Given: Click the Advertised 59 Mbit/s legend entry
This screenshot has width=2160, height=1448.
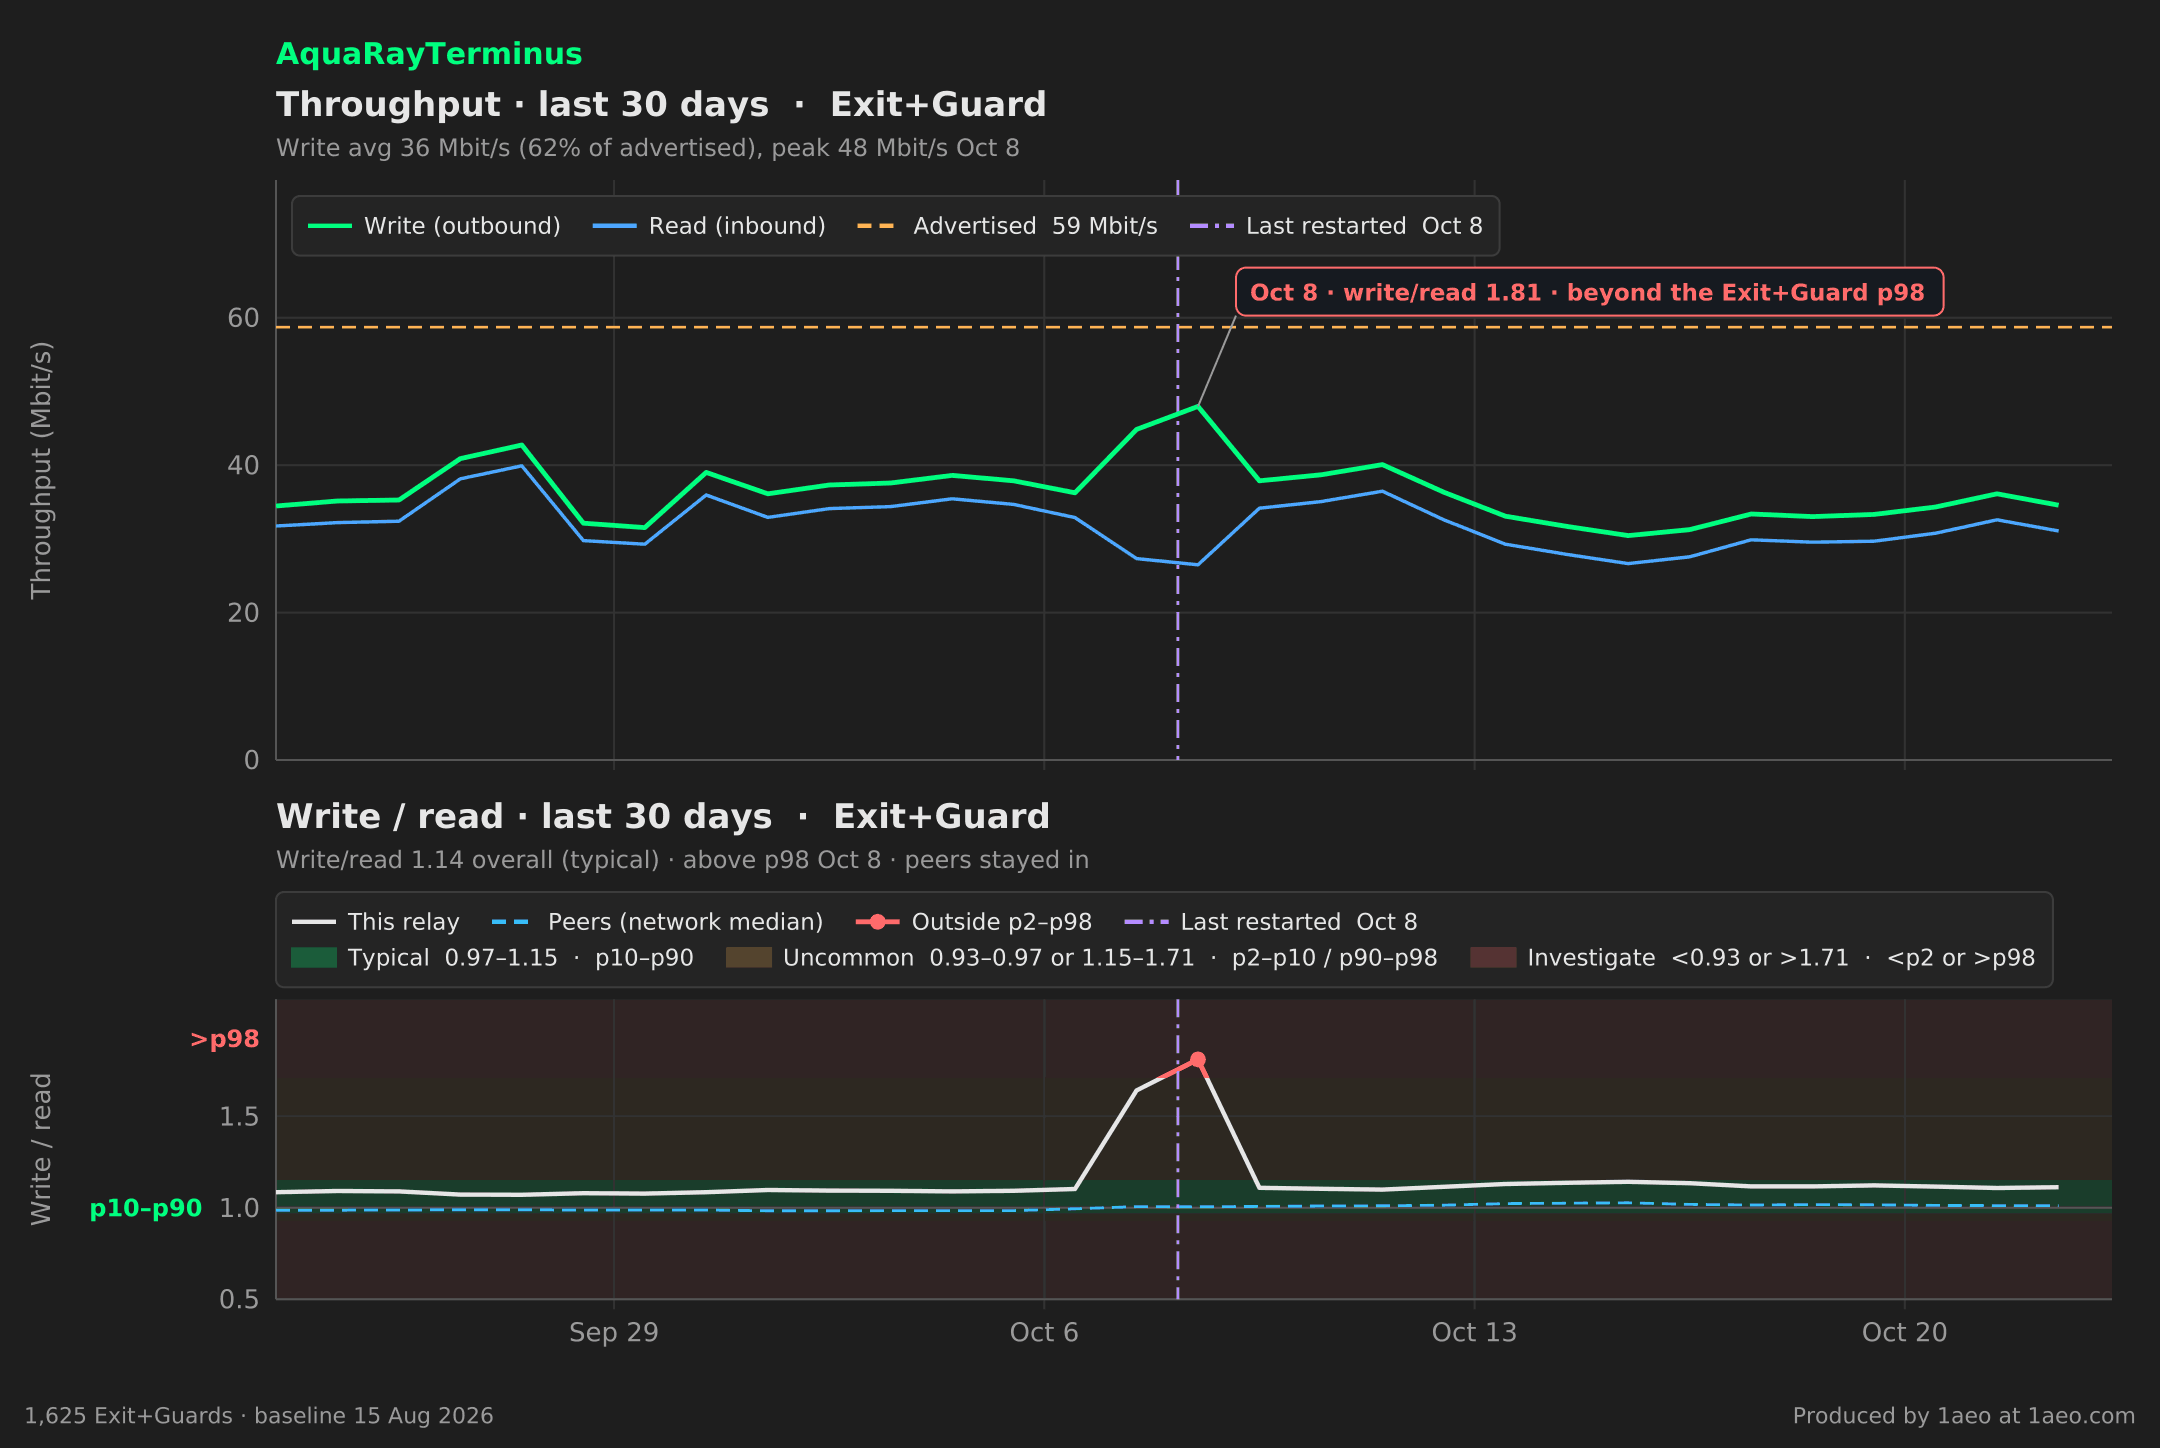Looking at the screenshot, I should click(1007, 226).
